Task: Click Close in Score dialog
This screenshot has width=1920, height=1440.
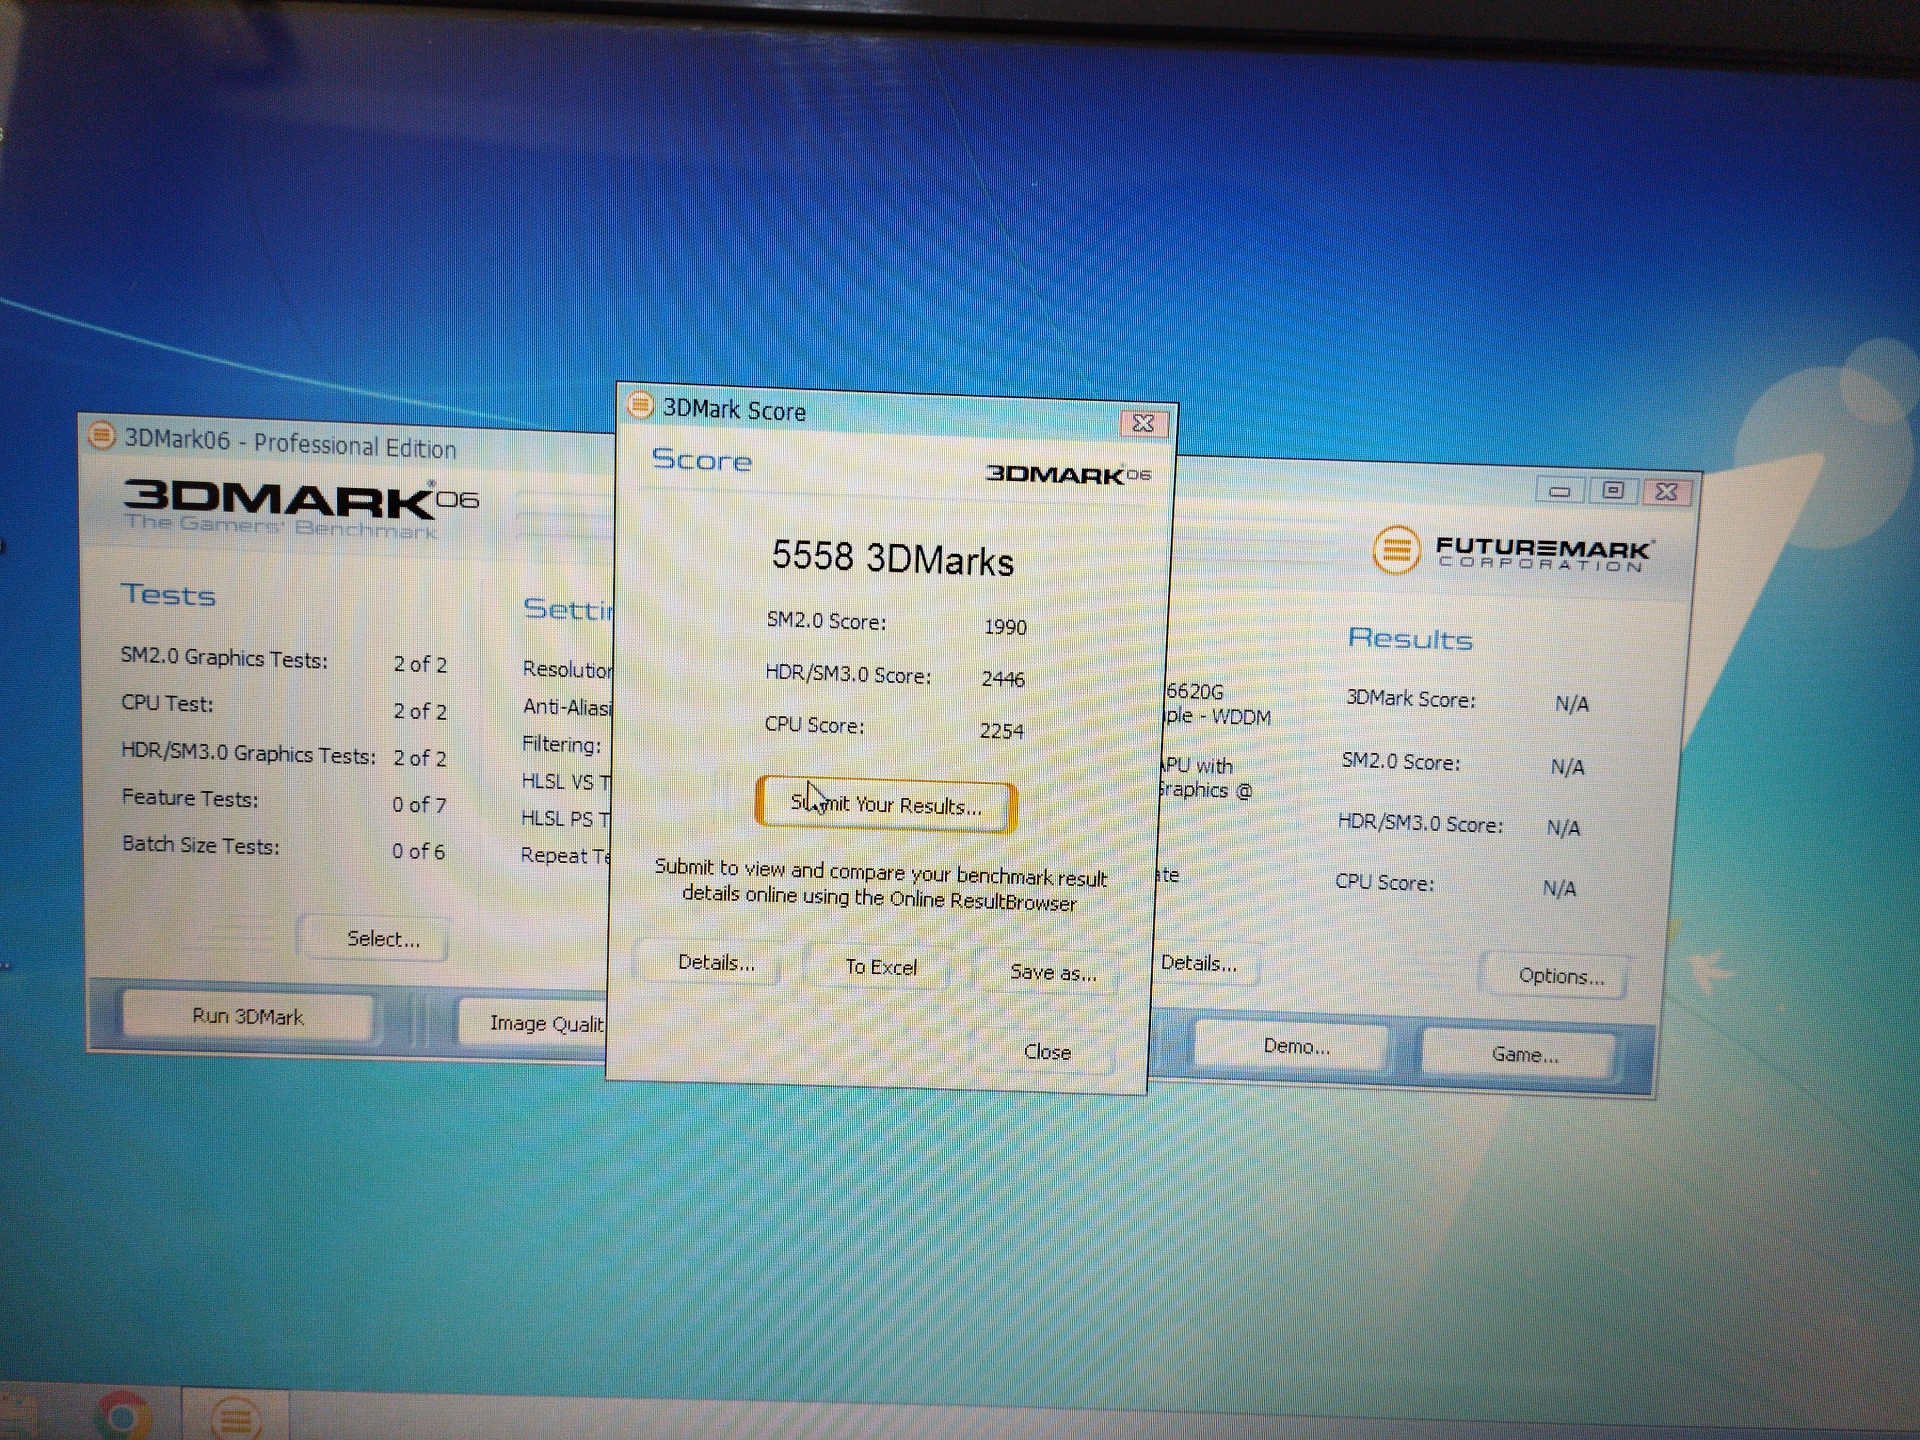Action: (1047, 1052)
